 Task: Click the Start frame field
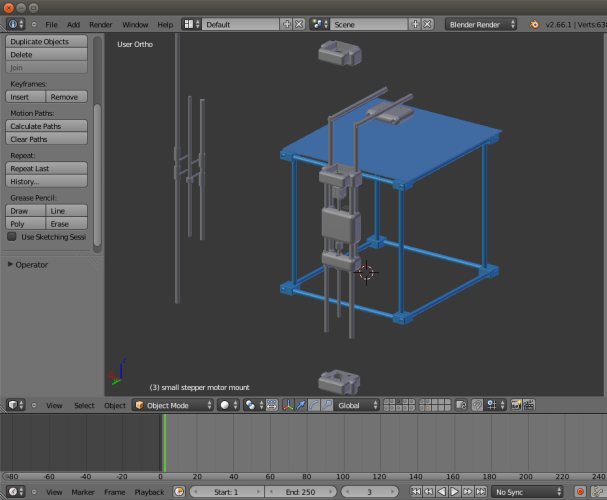click(226, 492)
